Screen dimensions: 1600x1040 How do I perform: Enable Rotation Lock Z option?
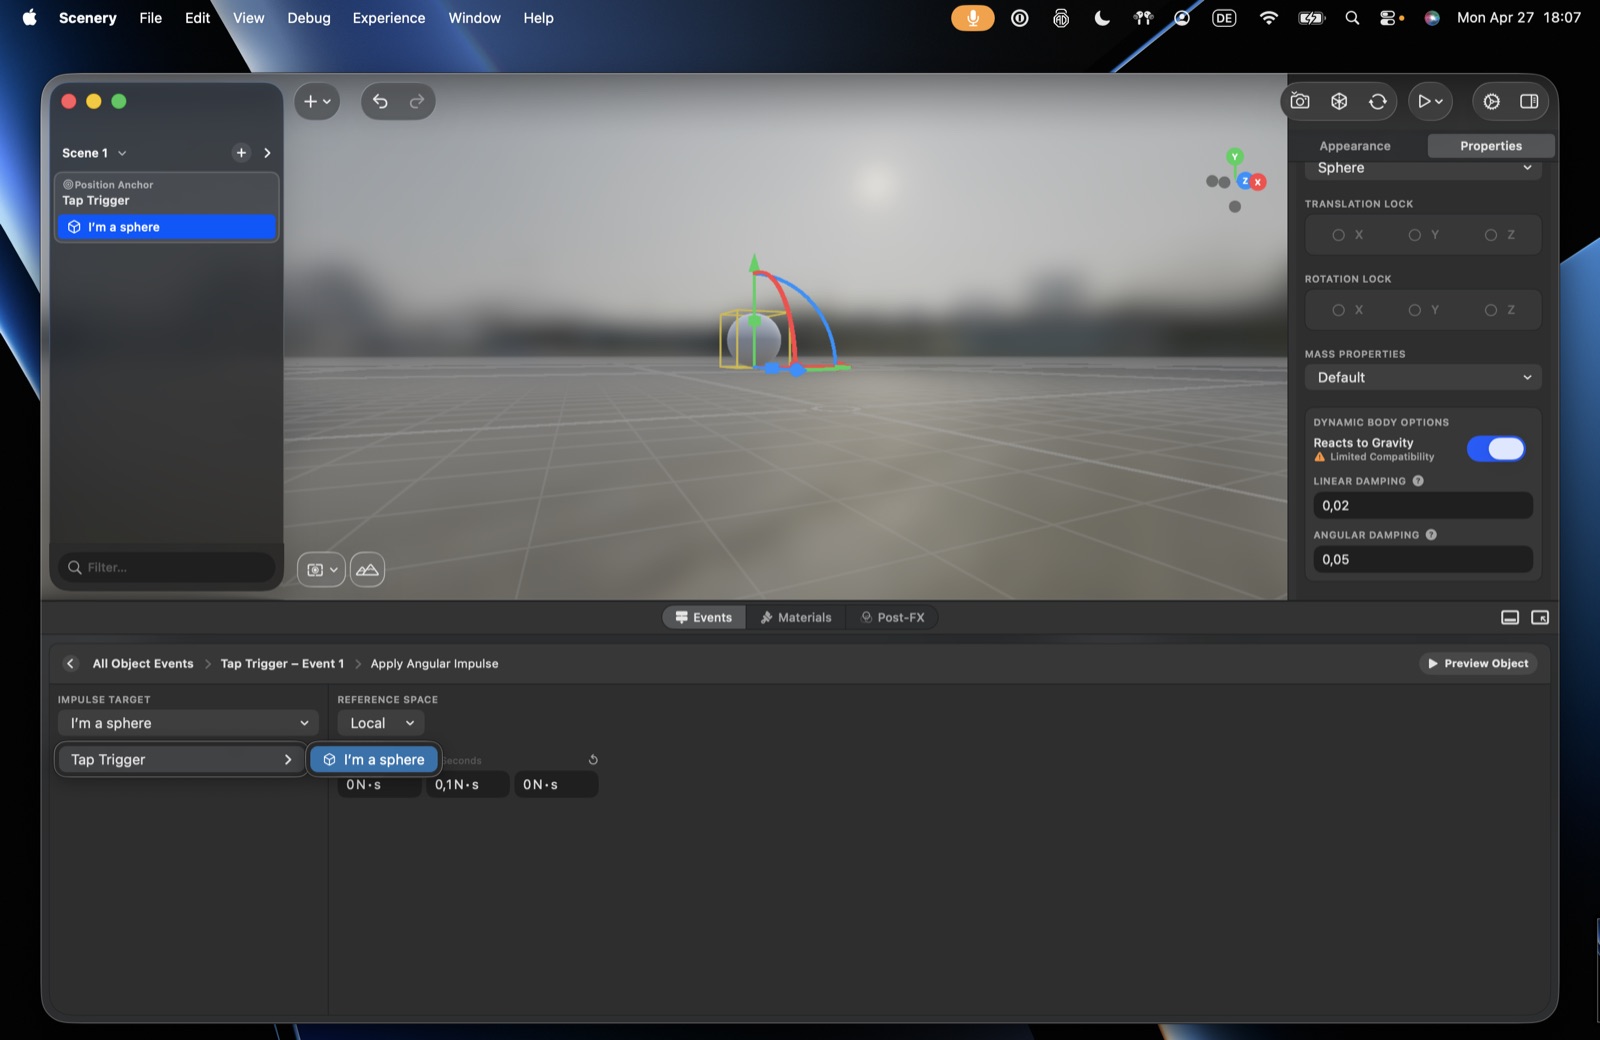pyautogui.click(x=1500, y=310)
